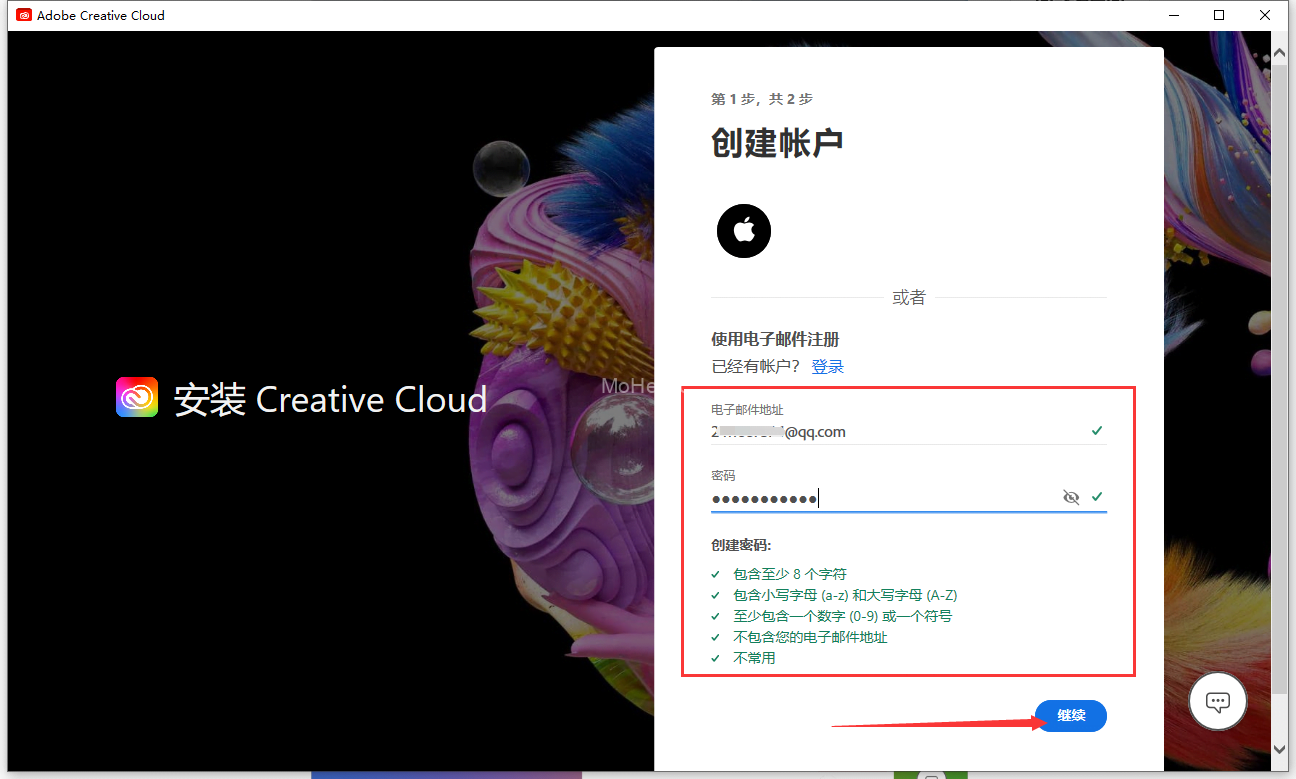The height and width of the screenshot is (779, 1296).
Task: Open the chat support bubble
Action: pyautogui.click(x=1217, y=701)
